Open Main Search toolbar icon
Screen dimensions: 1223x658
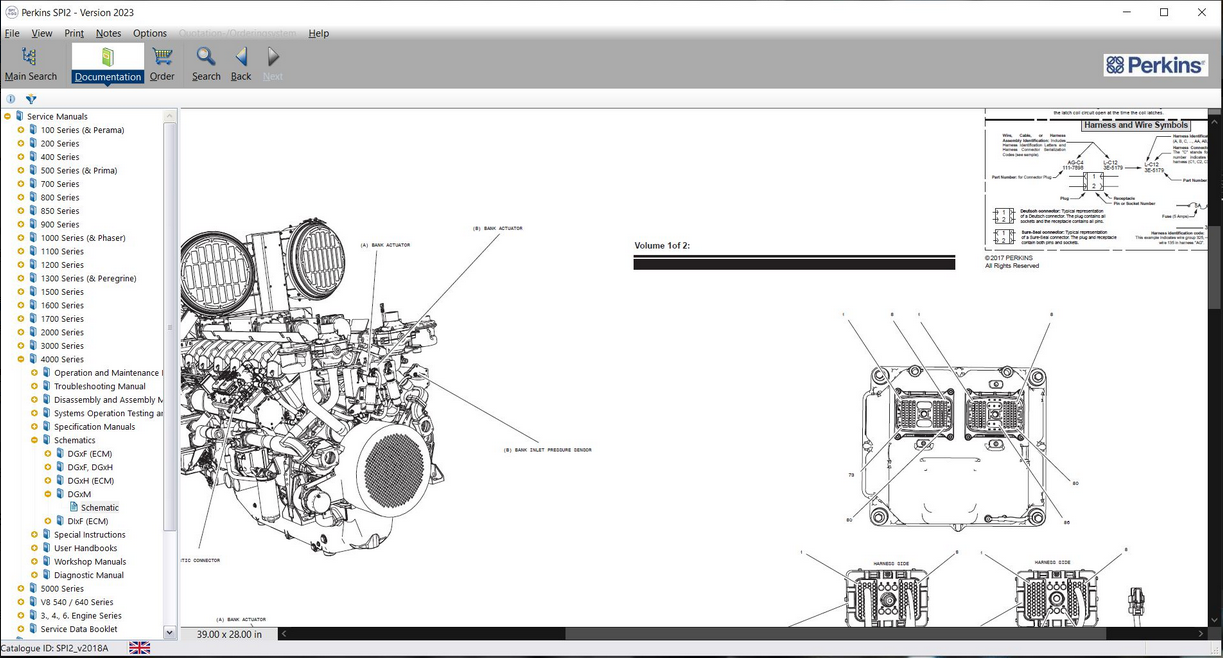(29, 57)
